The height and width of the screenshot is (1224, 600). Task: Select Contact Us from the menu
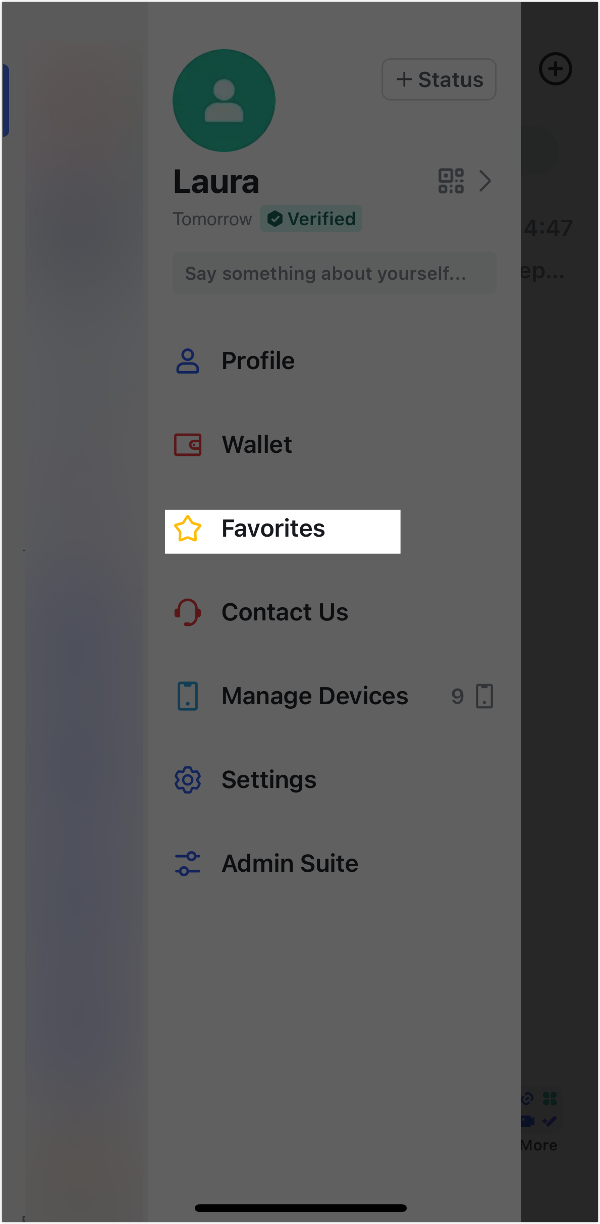coord(284,611)
